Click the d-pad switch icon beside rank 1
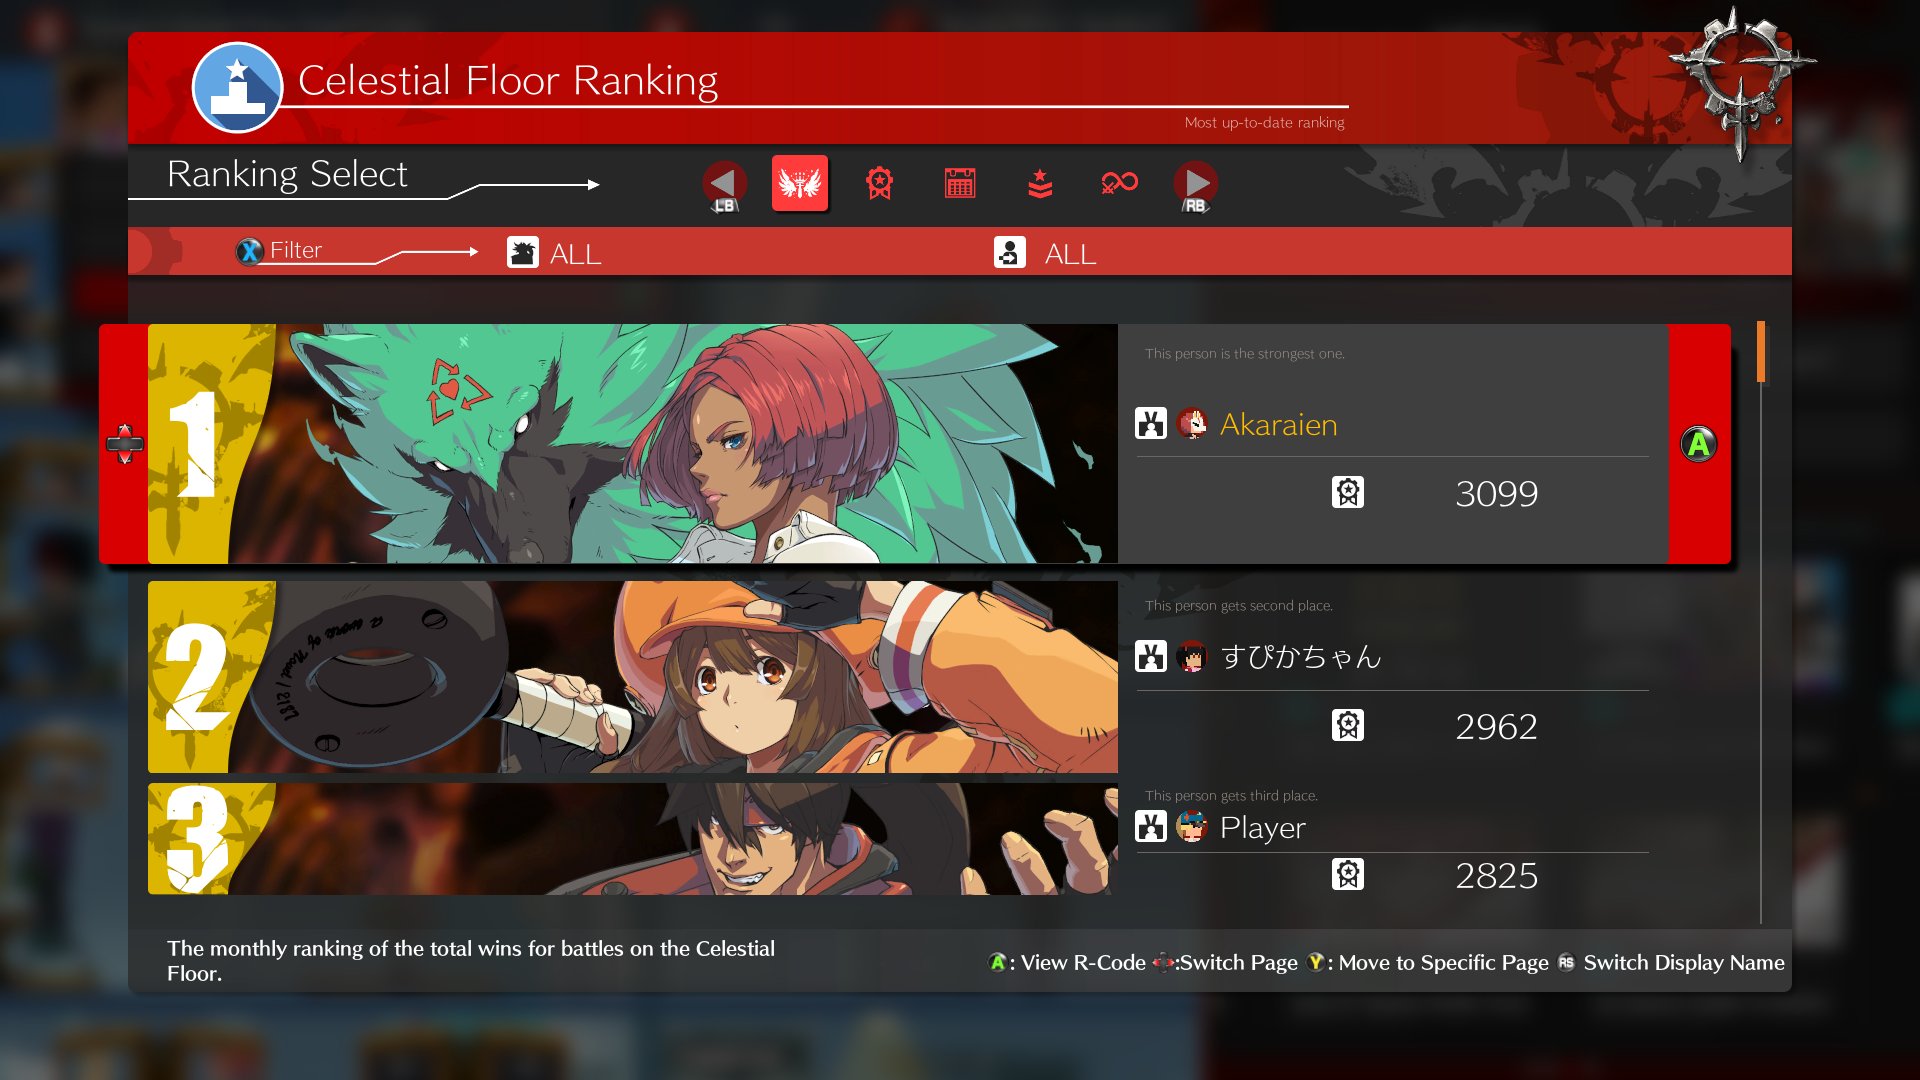Image resolution: width=1920 pixels, height=1080 pixels. click(x=125, y=444)
